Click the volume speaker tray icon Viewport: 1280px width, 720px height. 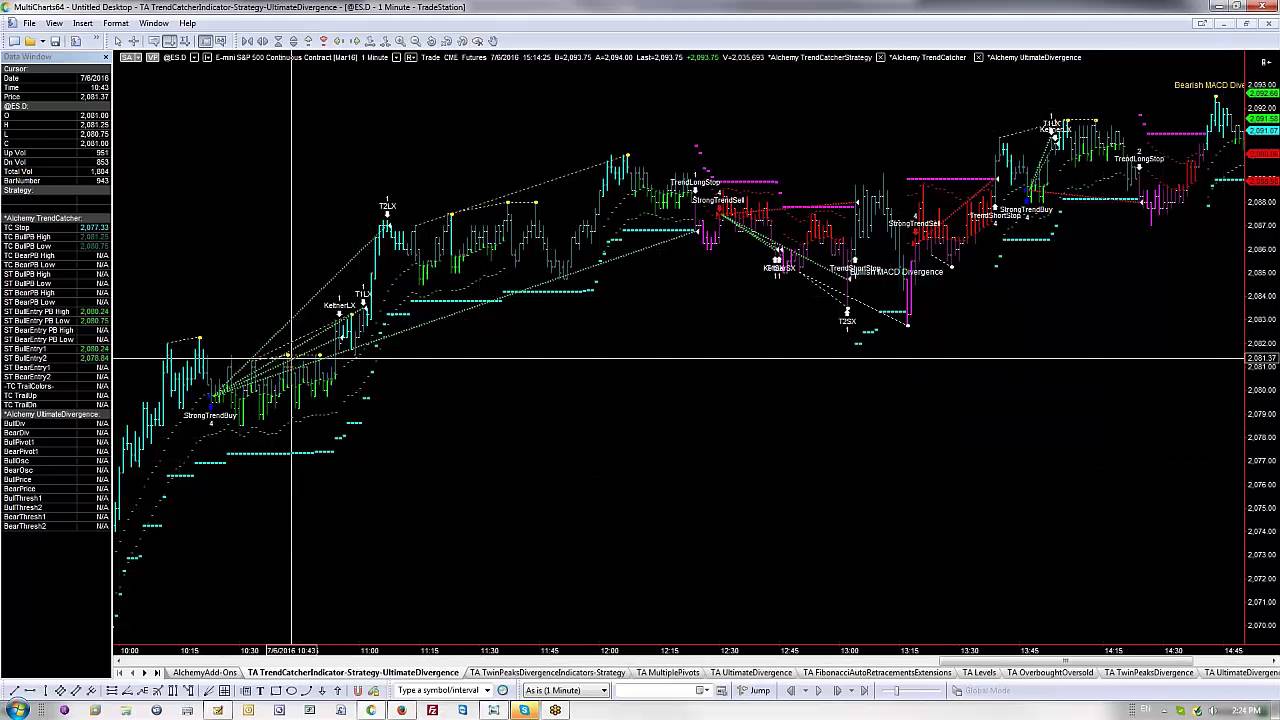[x=1212, y=710]
